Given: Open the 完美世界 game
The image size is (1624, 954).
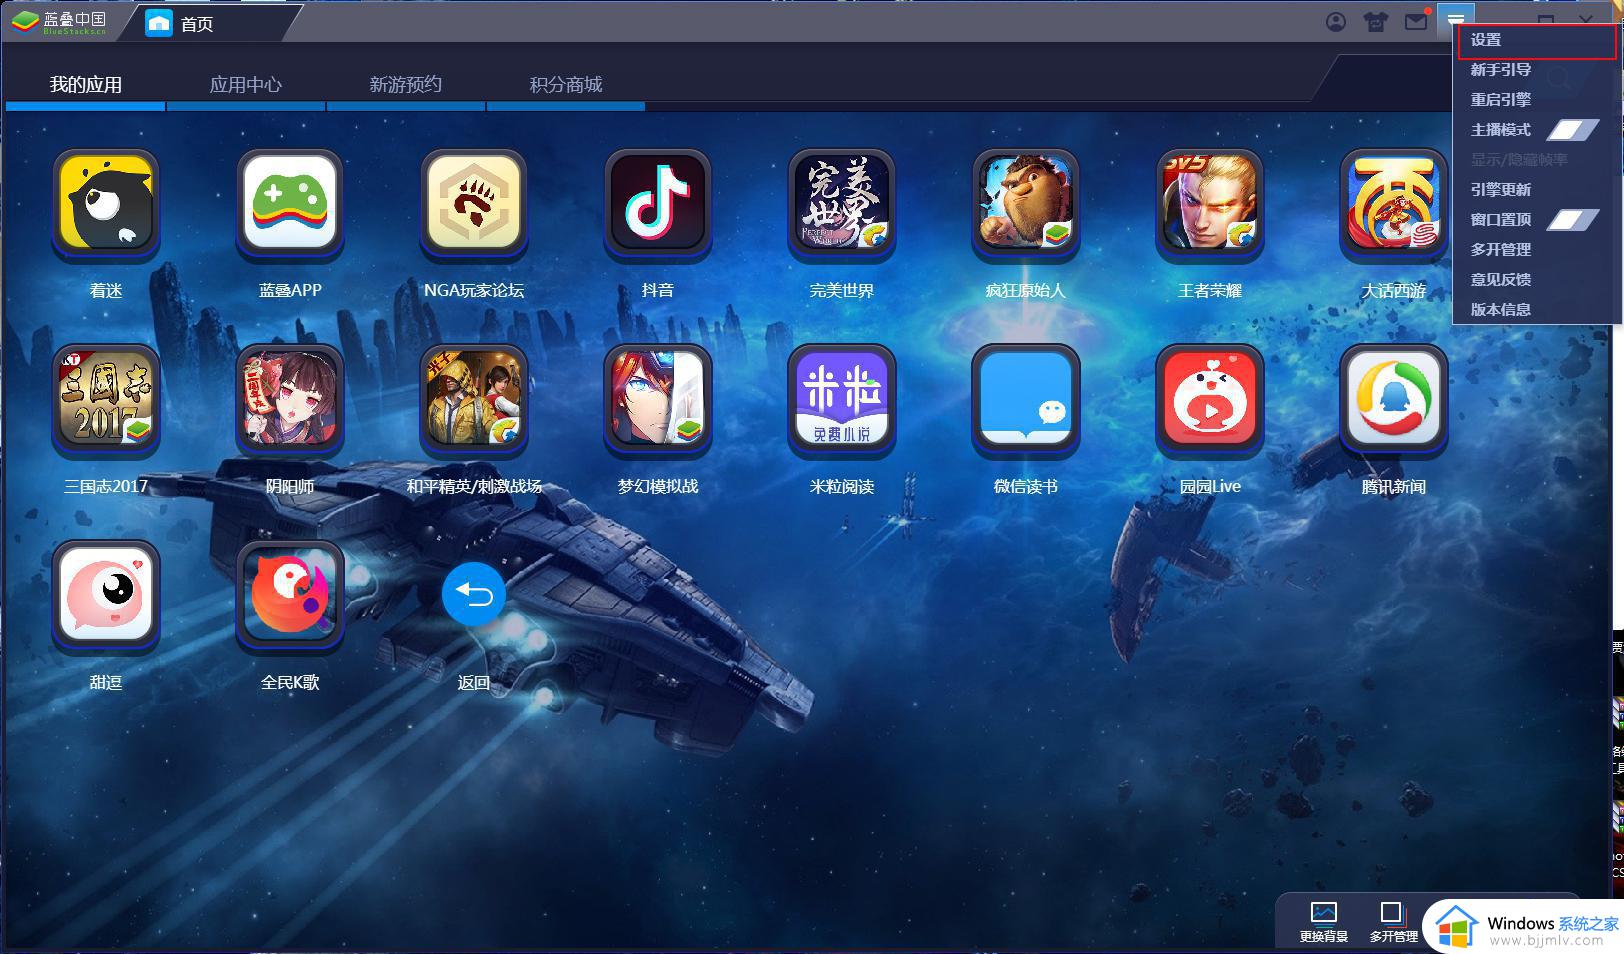Looking at the screenshot, I should 842,203.
